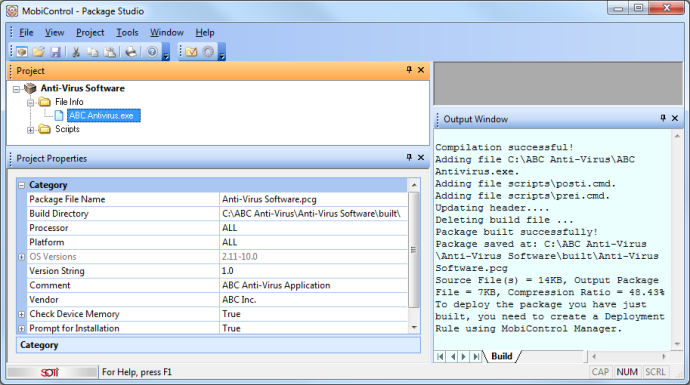690x385 pixels.
Task: Go to first output tab arrow
Action: 440,356
